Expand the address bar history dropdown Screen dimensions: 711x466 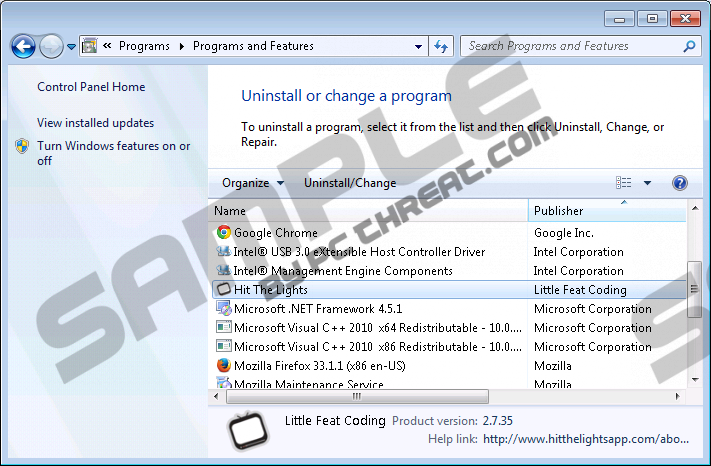[x=418, y=46]
